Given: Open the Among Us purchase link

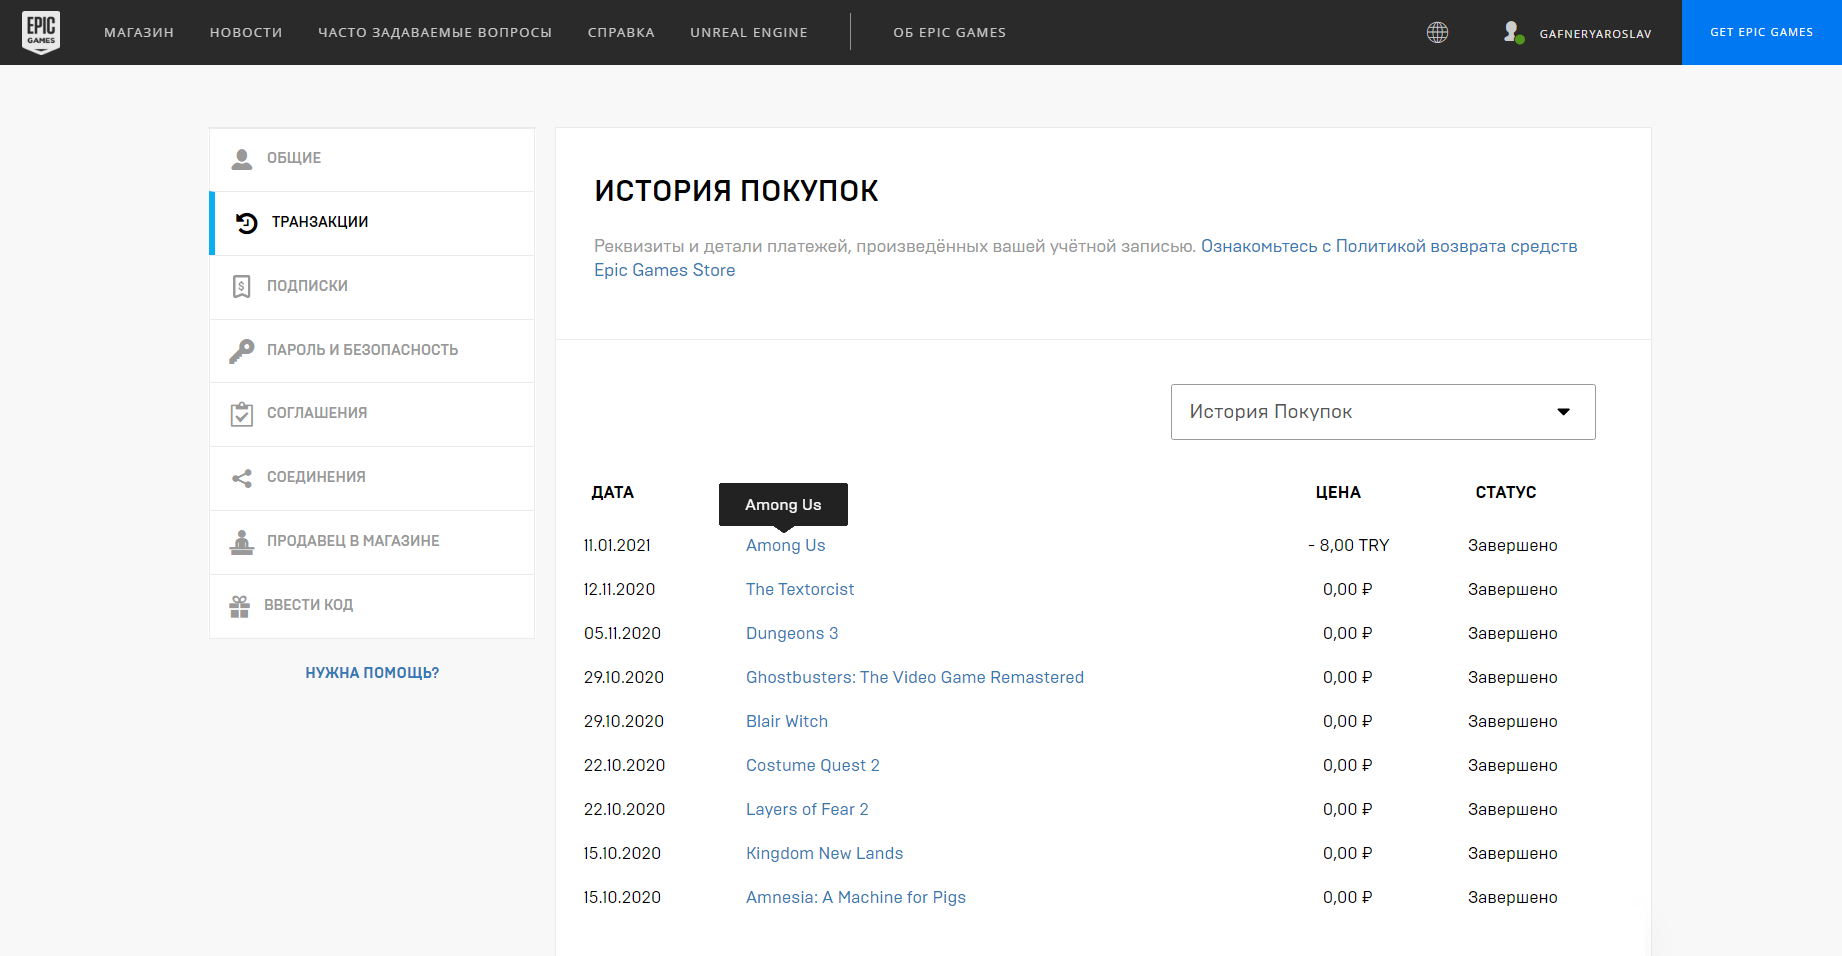Looking at the screenshot, I should [785, 545].
